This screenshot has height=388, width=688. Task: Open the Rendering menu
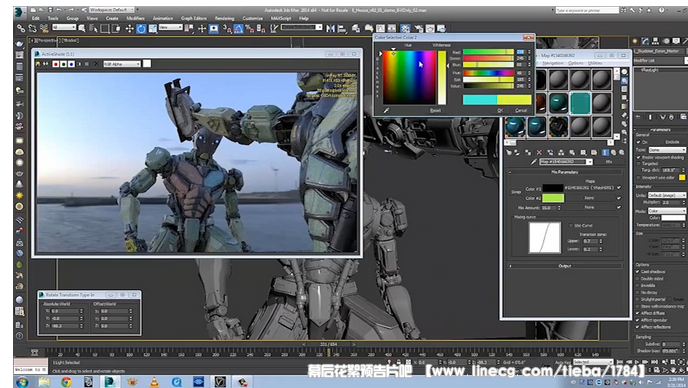click(x=224, y=18)
